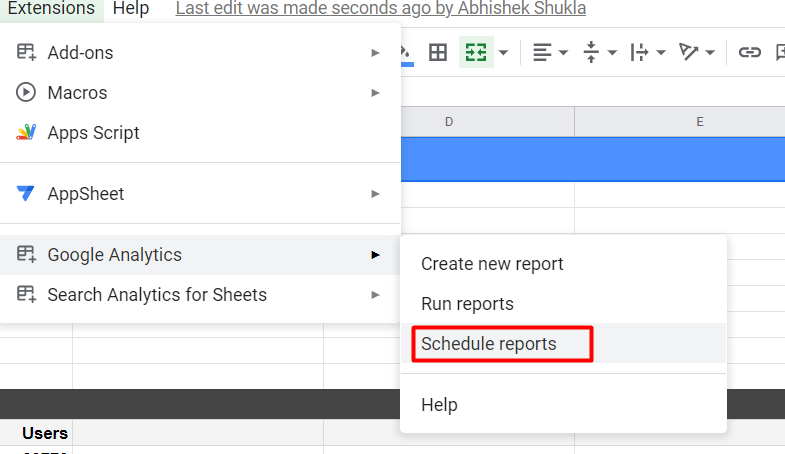Click the Google Analytics add-on icon
785x454 pixels.
pos(26,254)
